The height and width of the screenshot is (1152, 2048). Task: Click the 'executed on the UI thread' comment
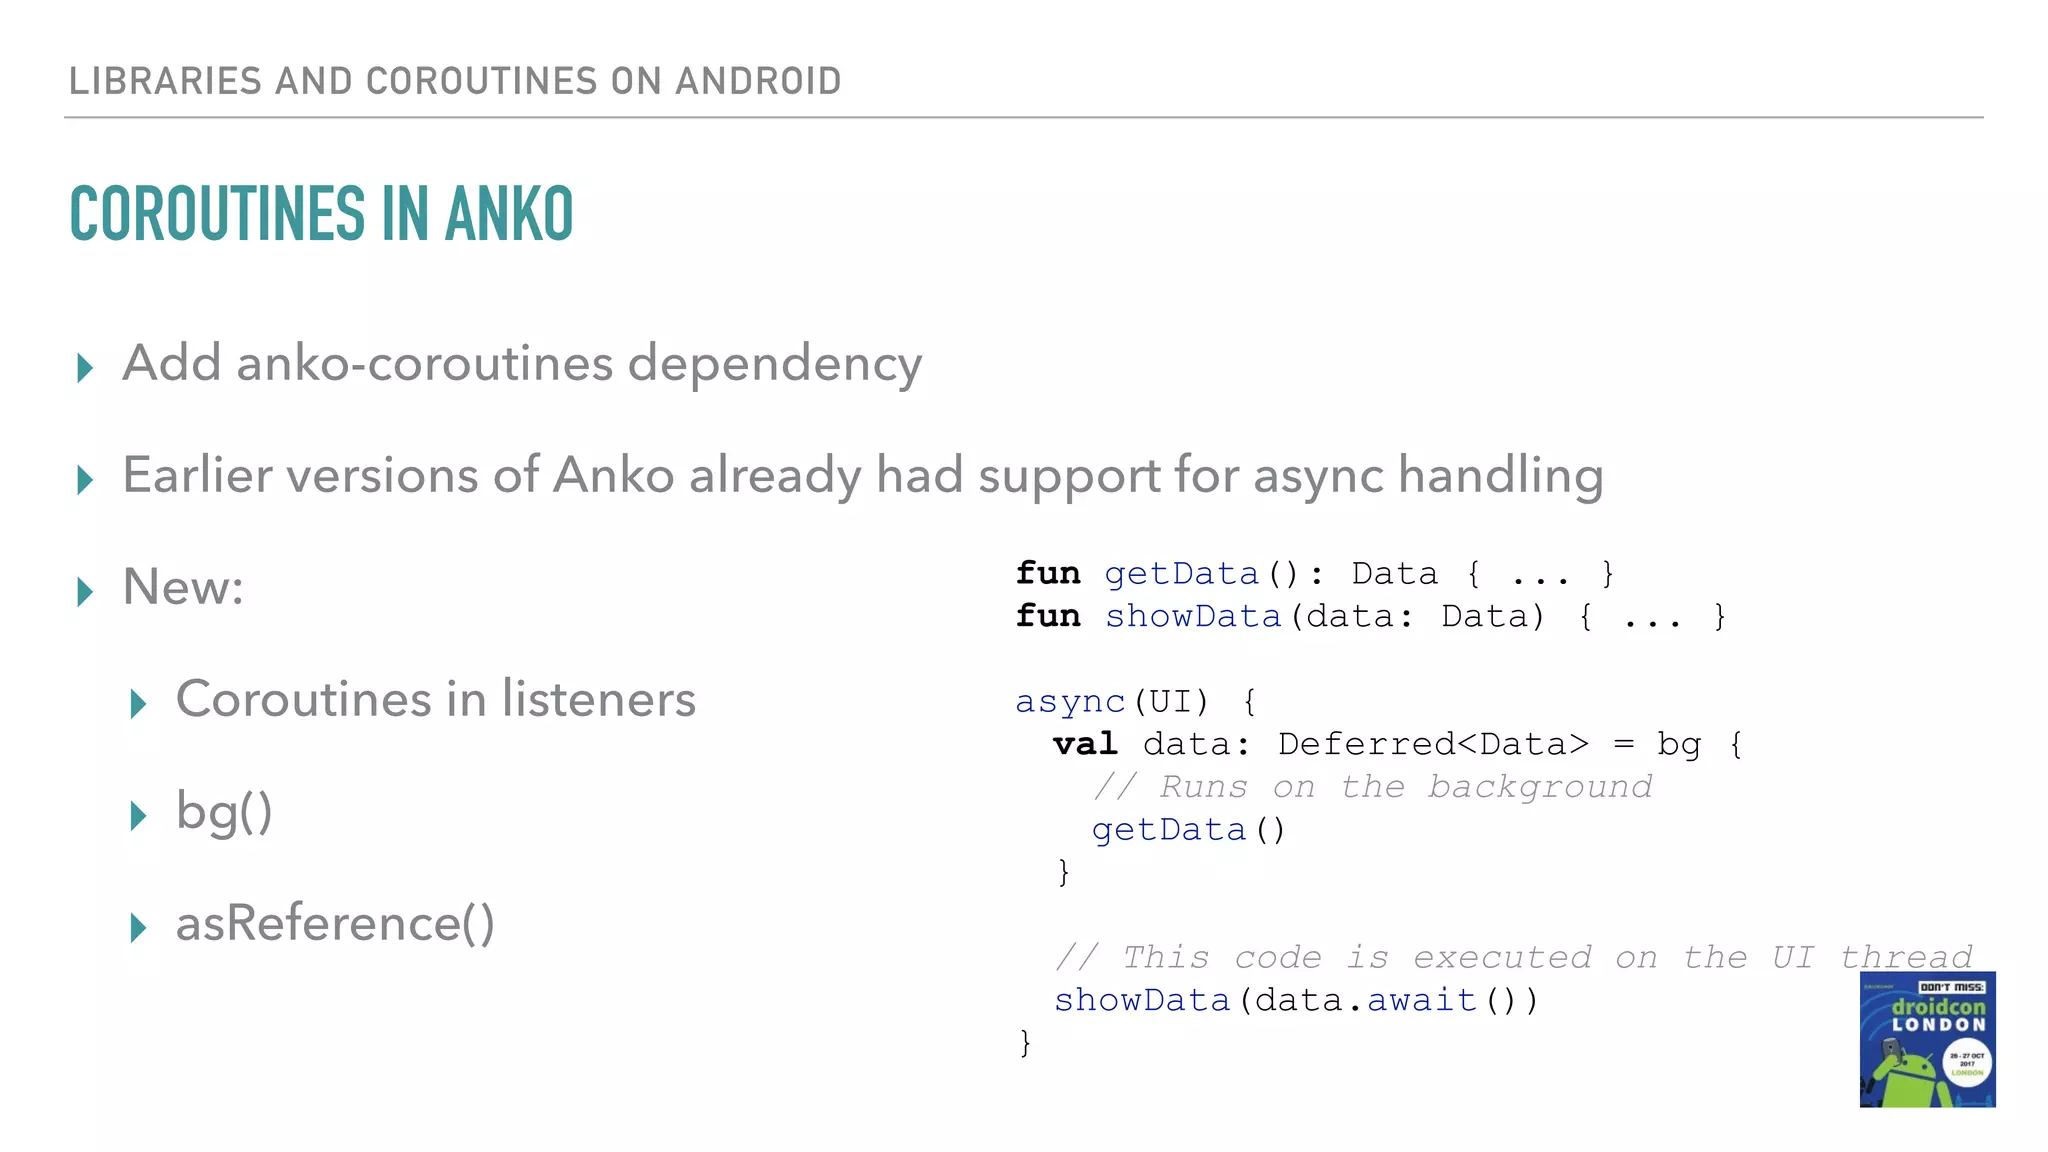pos(1514,957)
